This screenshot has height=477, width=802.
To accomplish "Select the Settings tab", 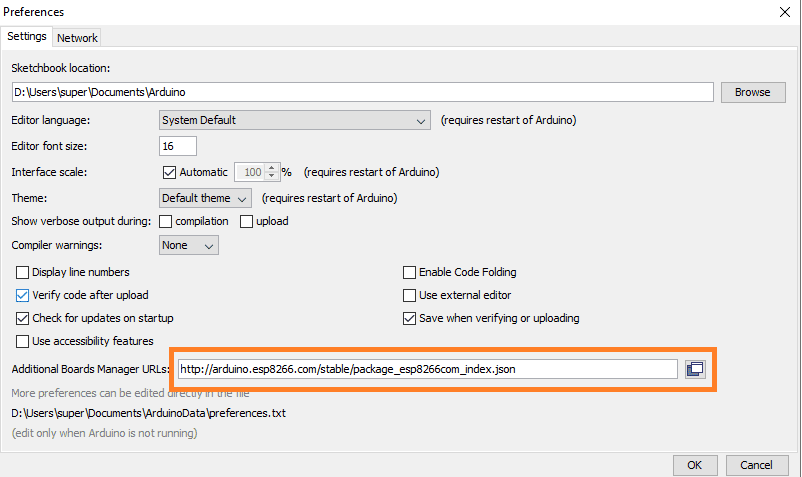I will pos(27,36).
